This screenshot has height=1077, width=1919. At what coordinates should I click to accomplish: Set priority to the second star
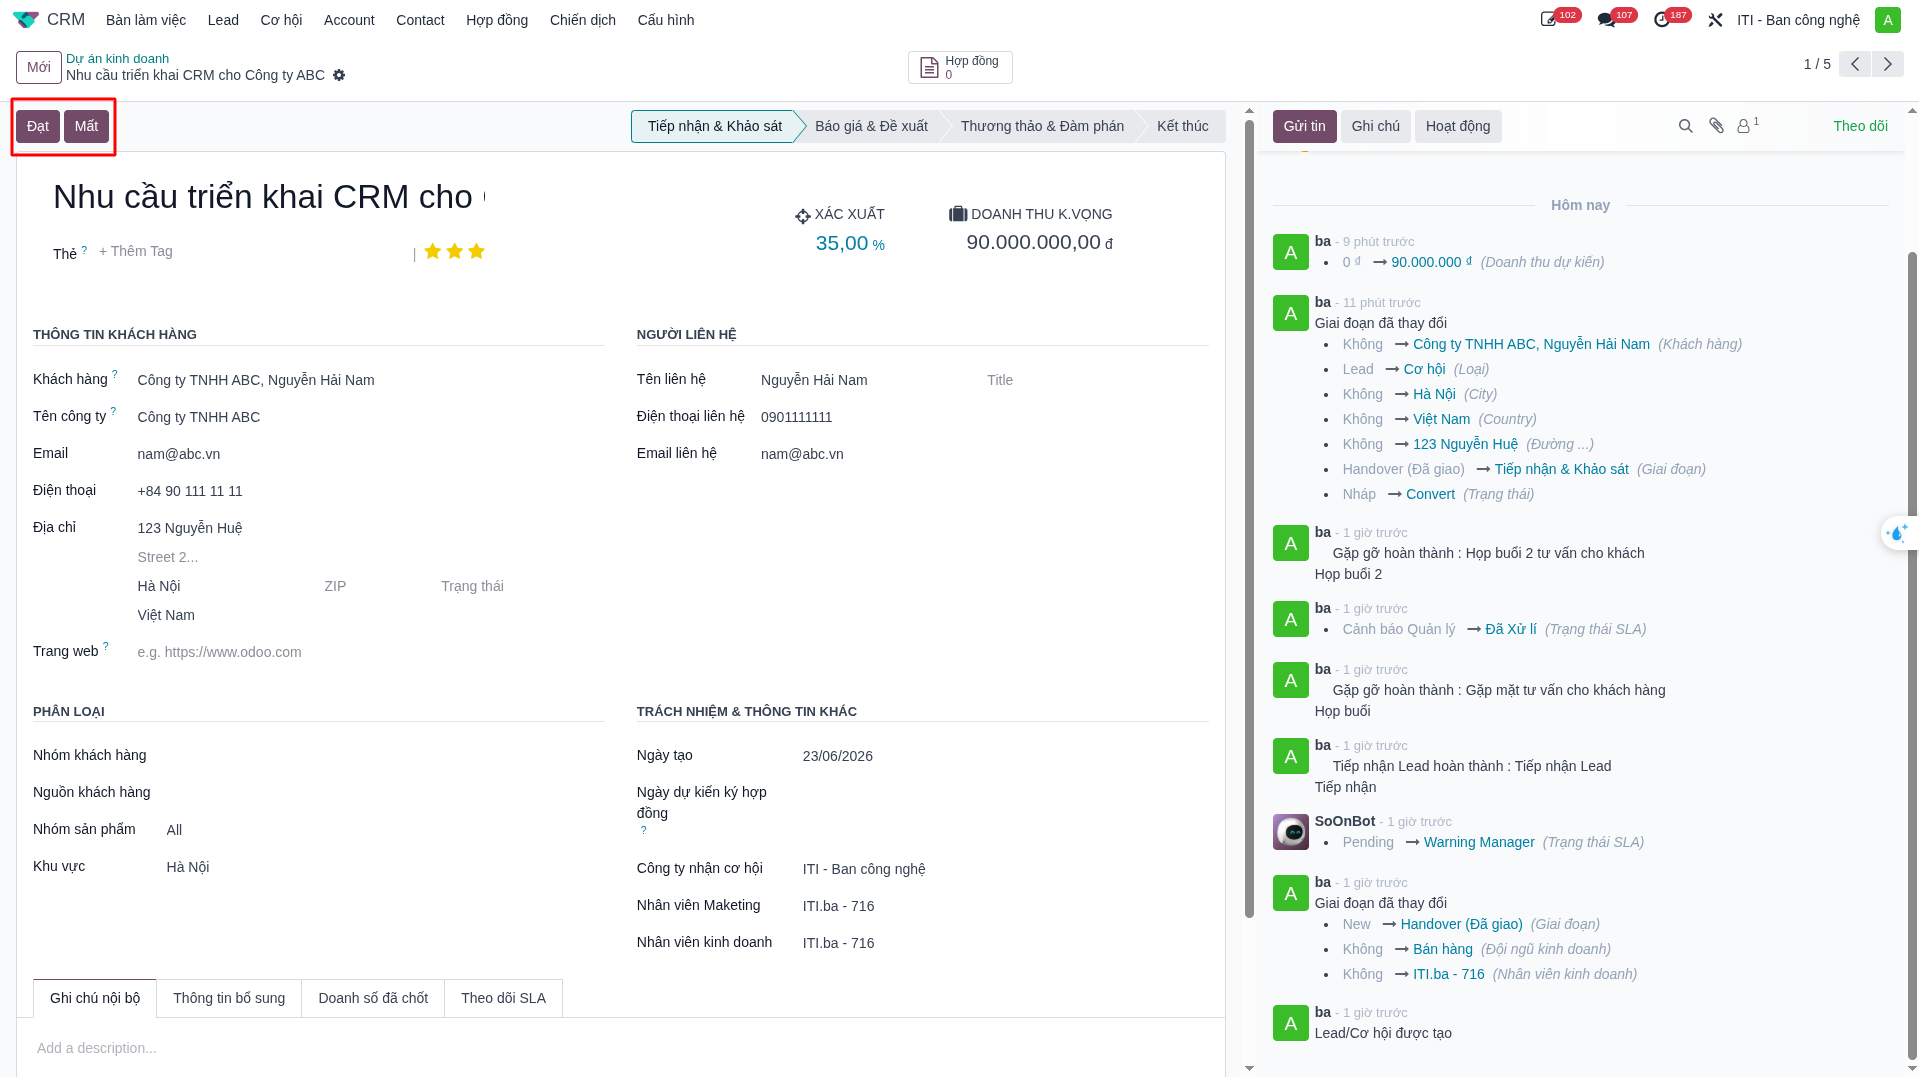coord(455,251)
